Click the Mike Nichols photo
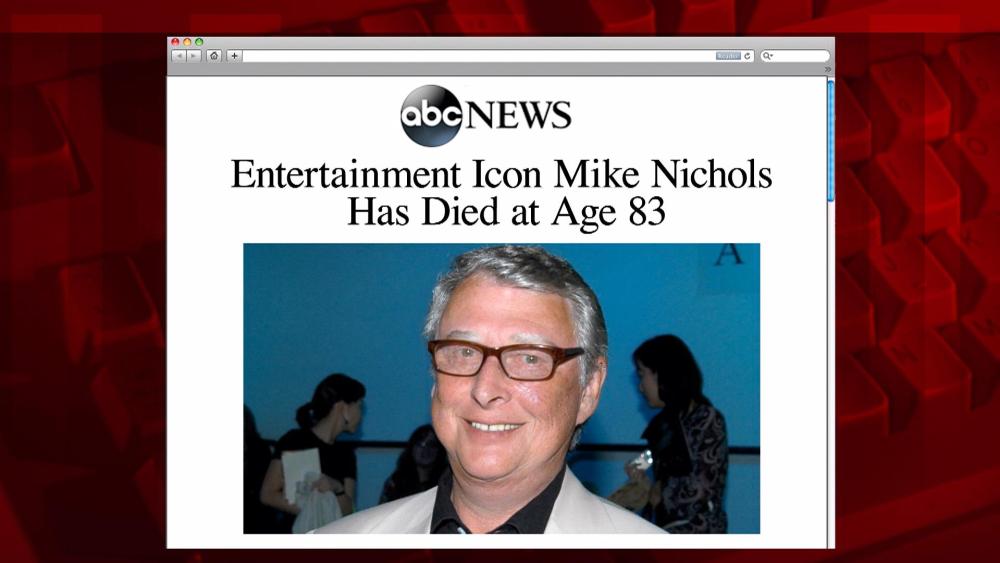 (501, 388)
